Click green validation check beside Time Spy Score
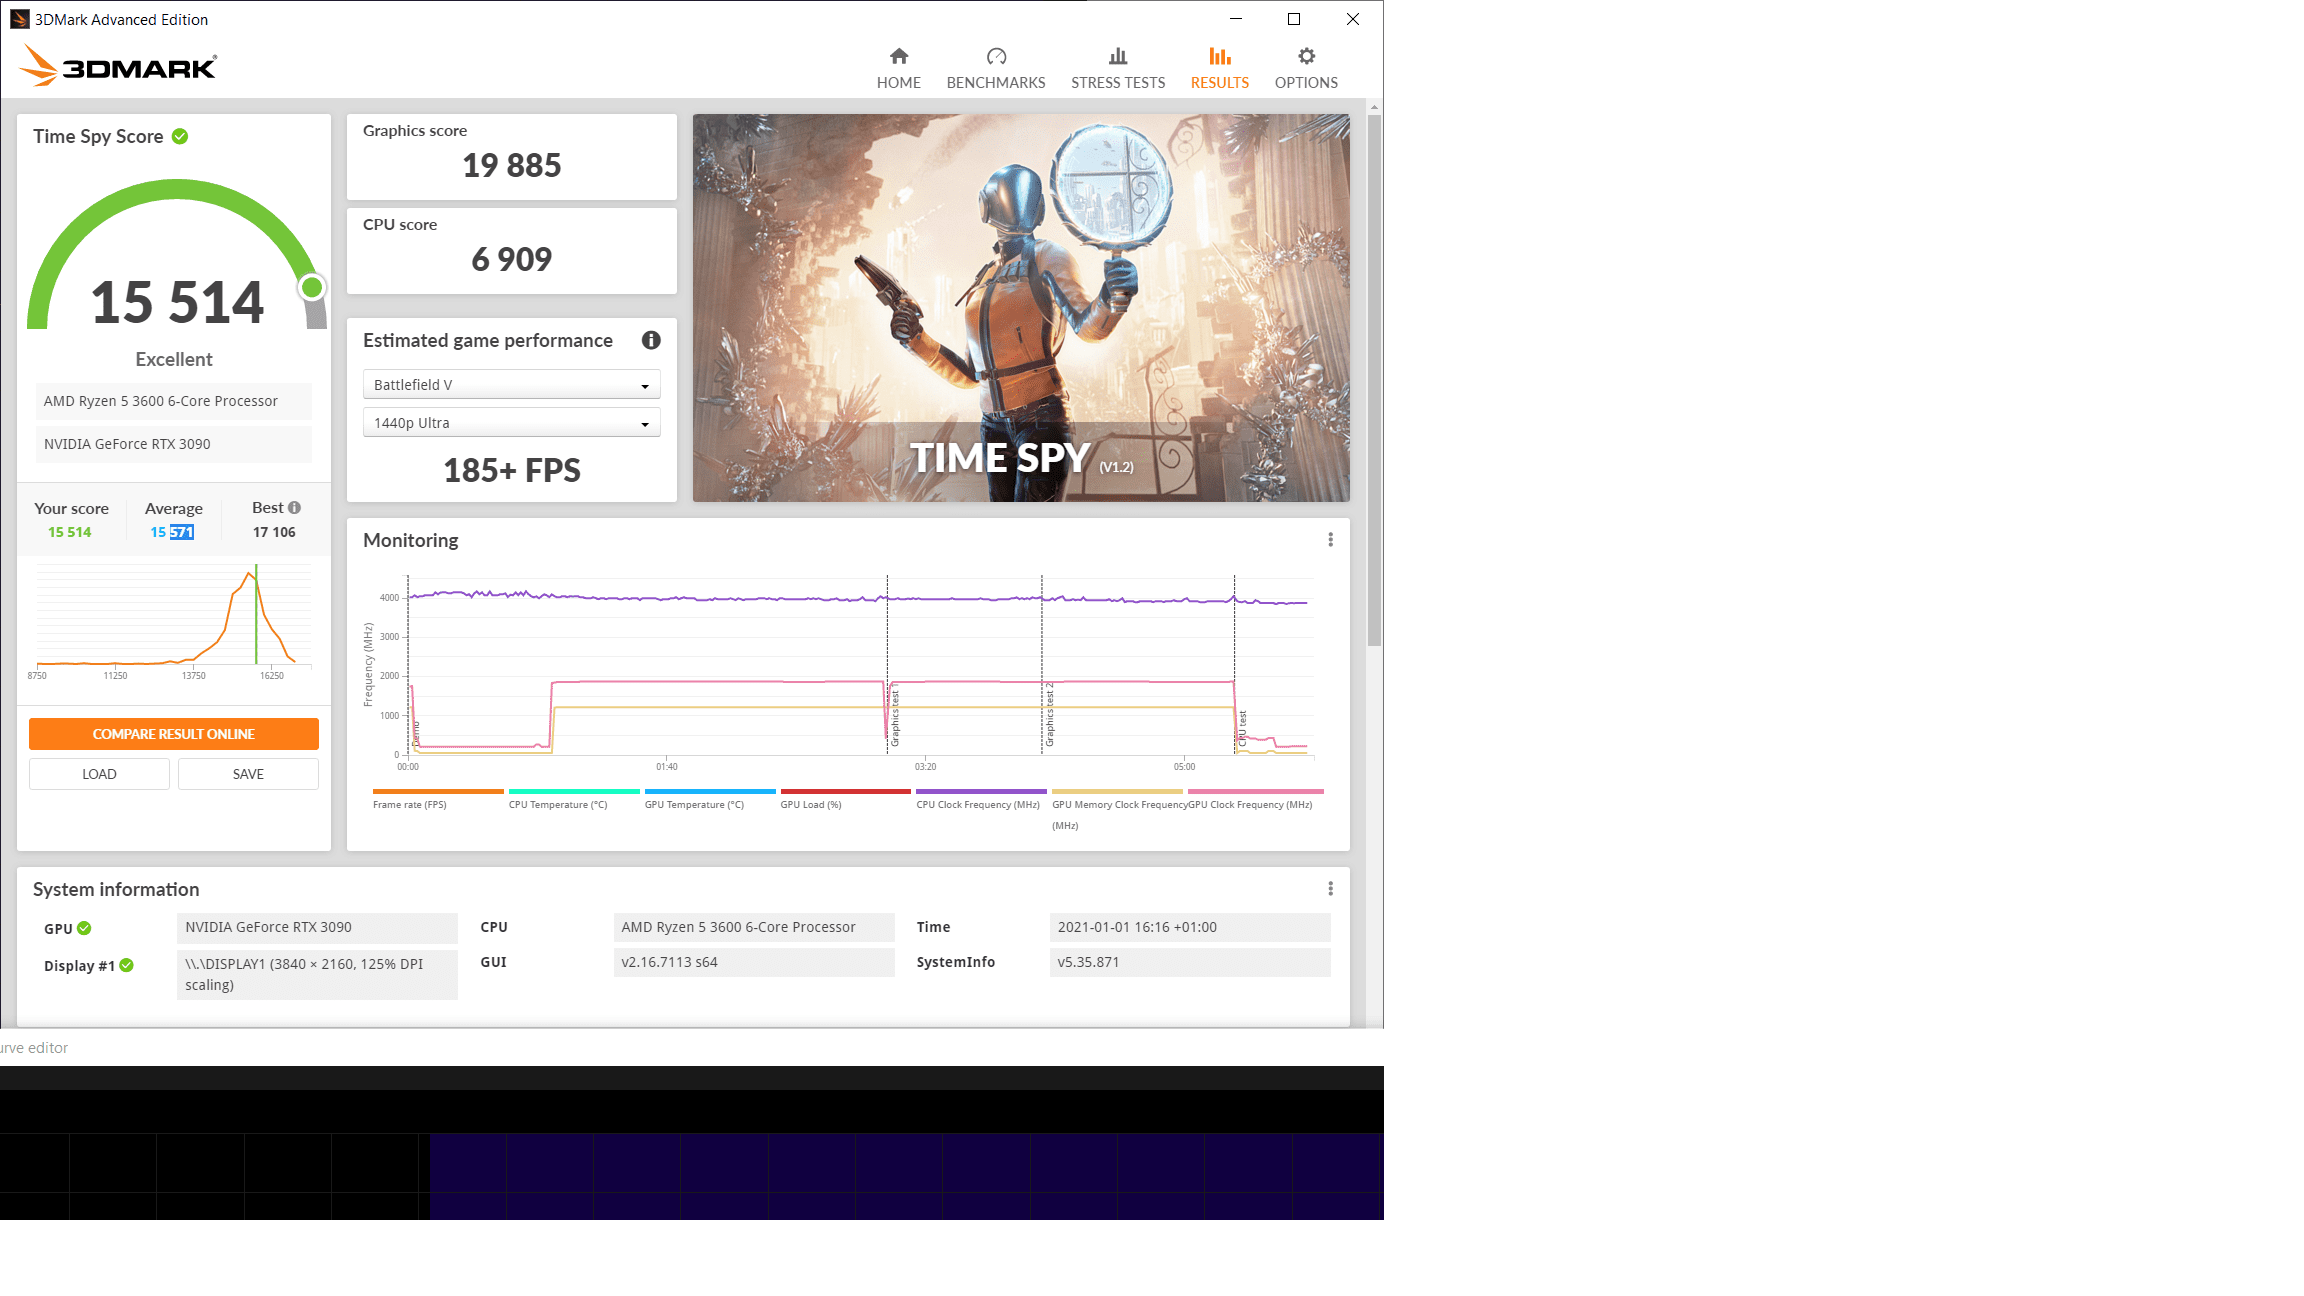The width and height of the screenshot is (2304, 1296). pyautogui.click(x=180, y=137)
